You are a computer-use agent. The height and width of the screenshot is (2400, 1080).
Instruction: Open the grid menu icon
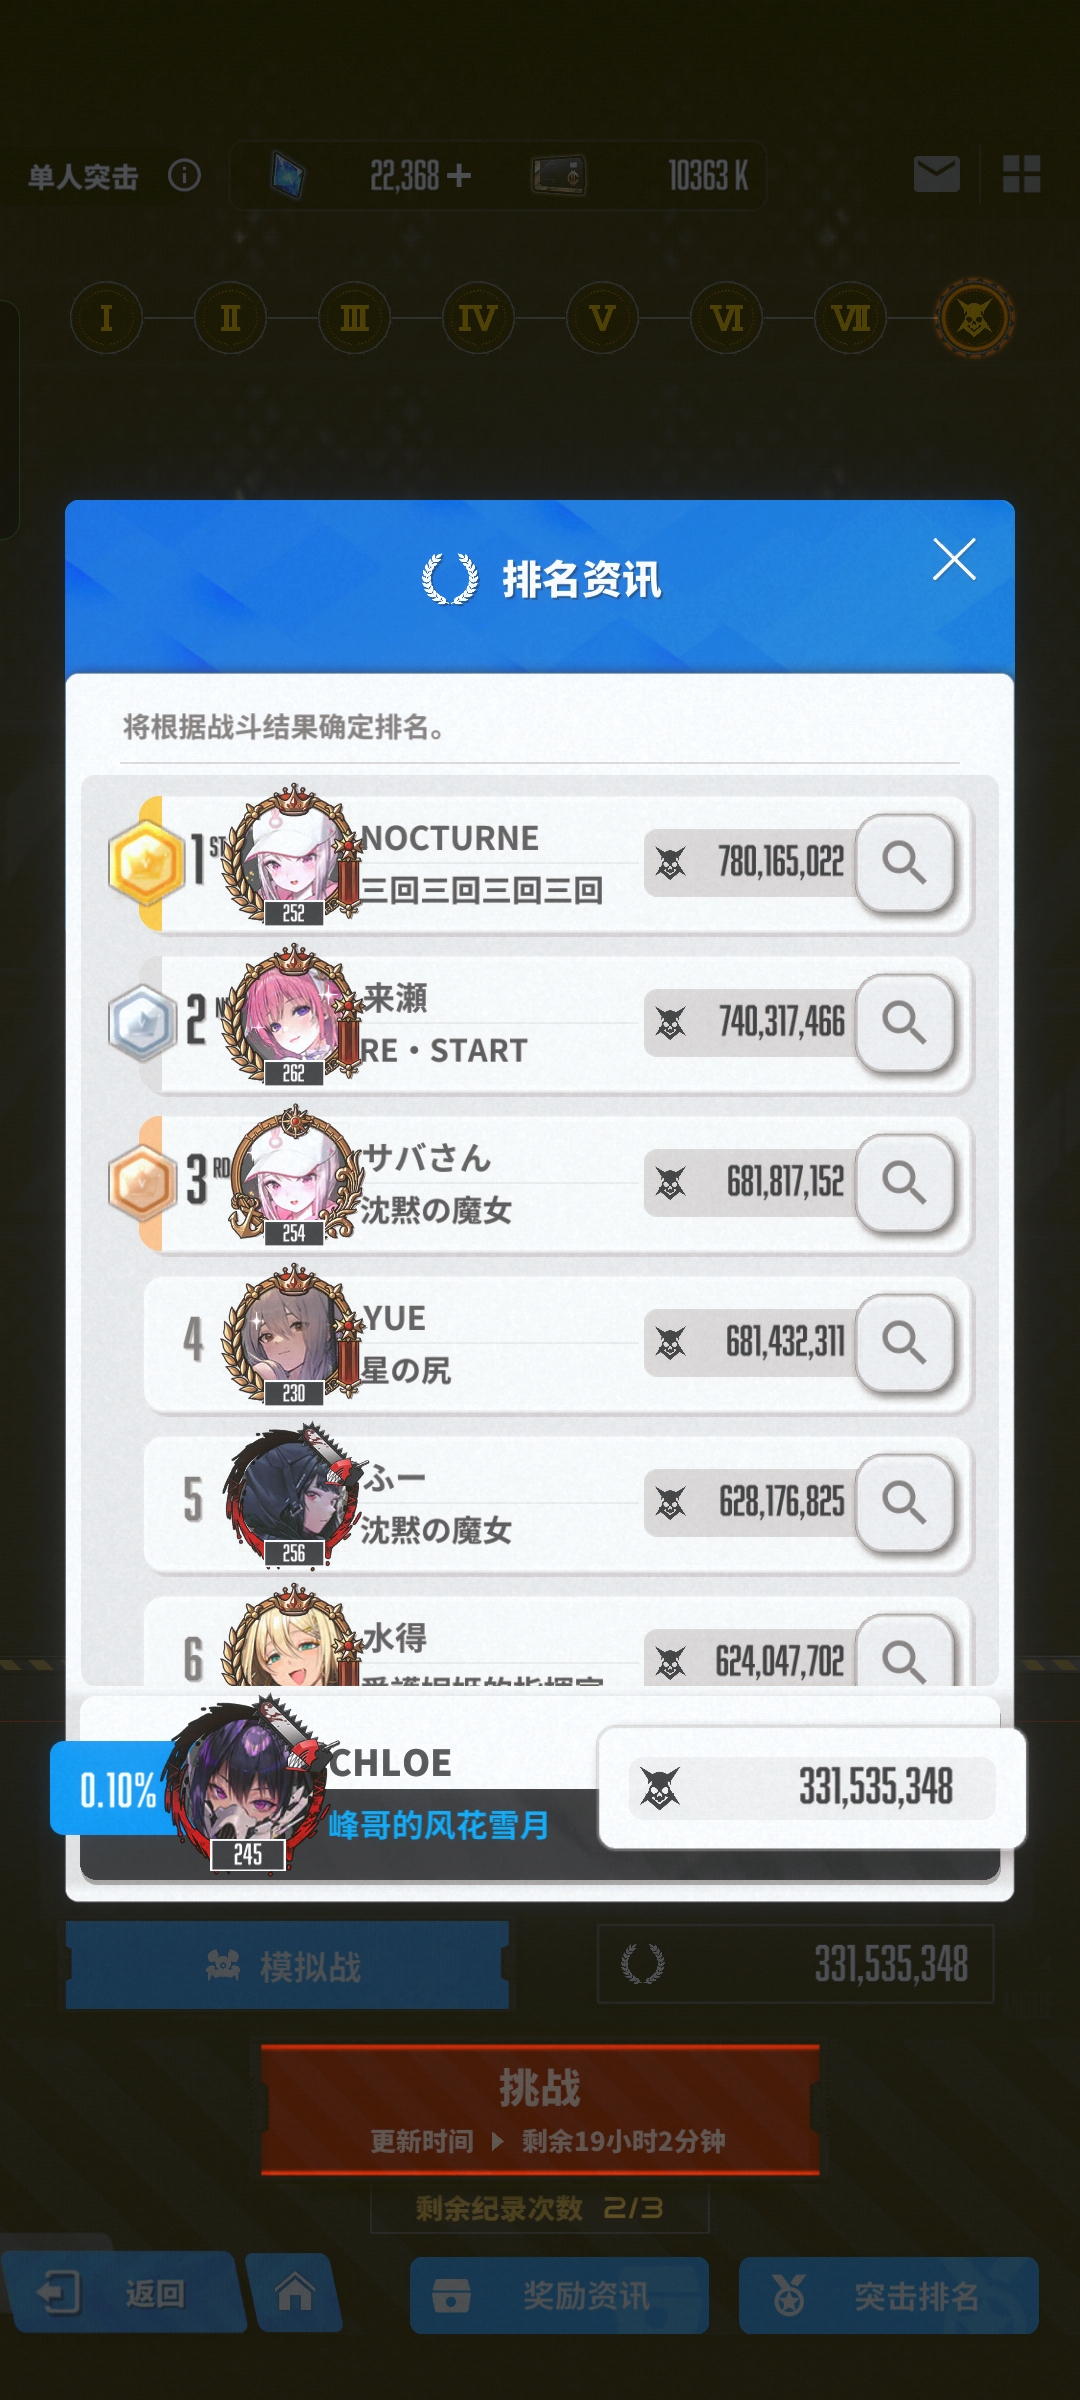pos(1022,175)
